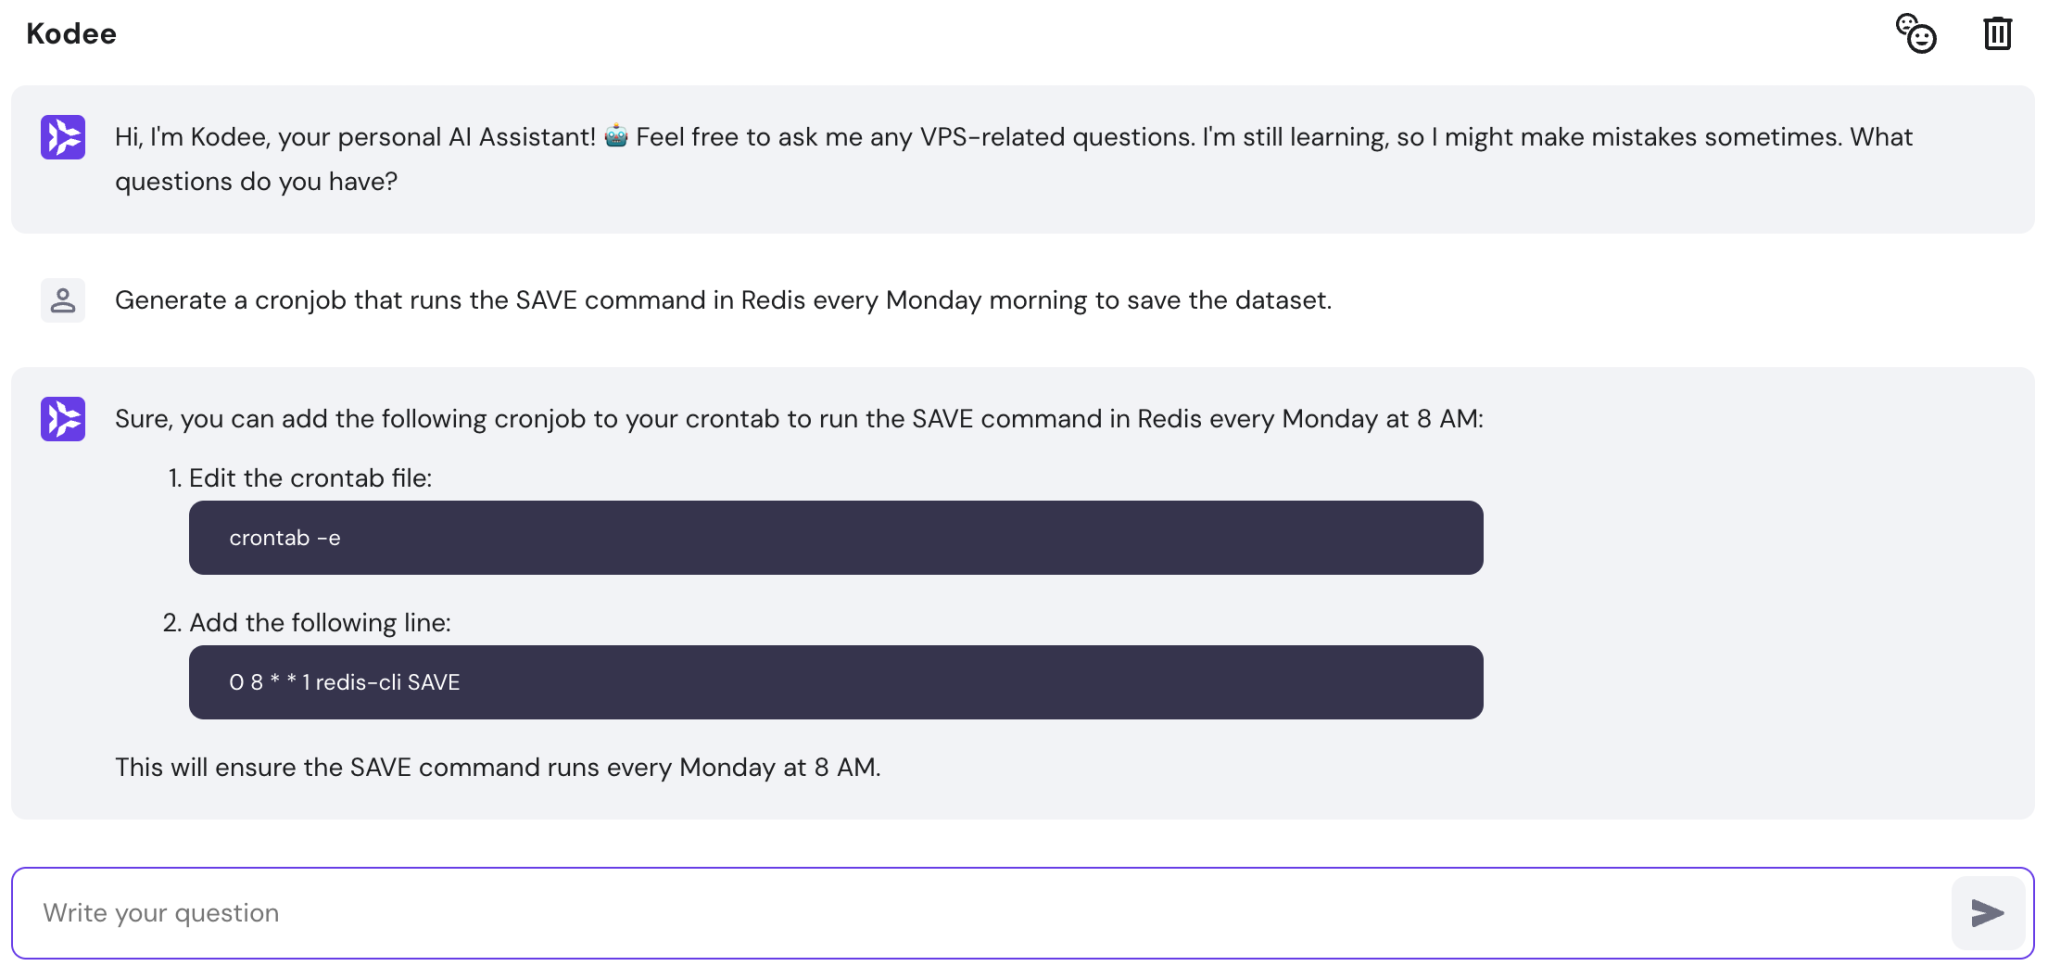Select the dark code box background

pos(1100,537)
